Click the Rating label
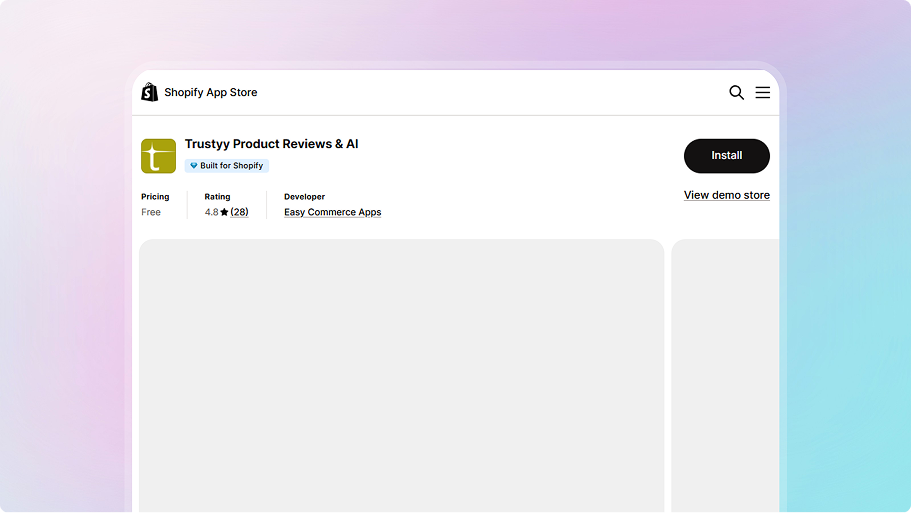Viewport: 911px width, 513px height. (217, 196)
